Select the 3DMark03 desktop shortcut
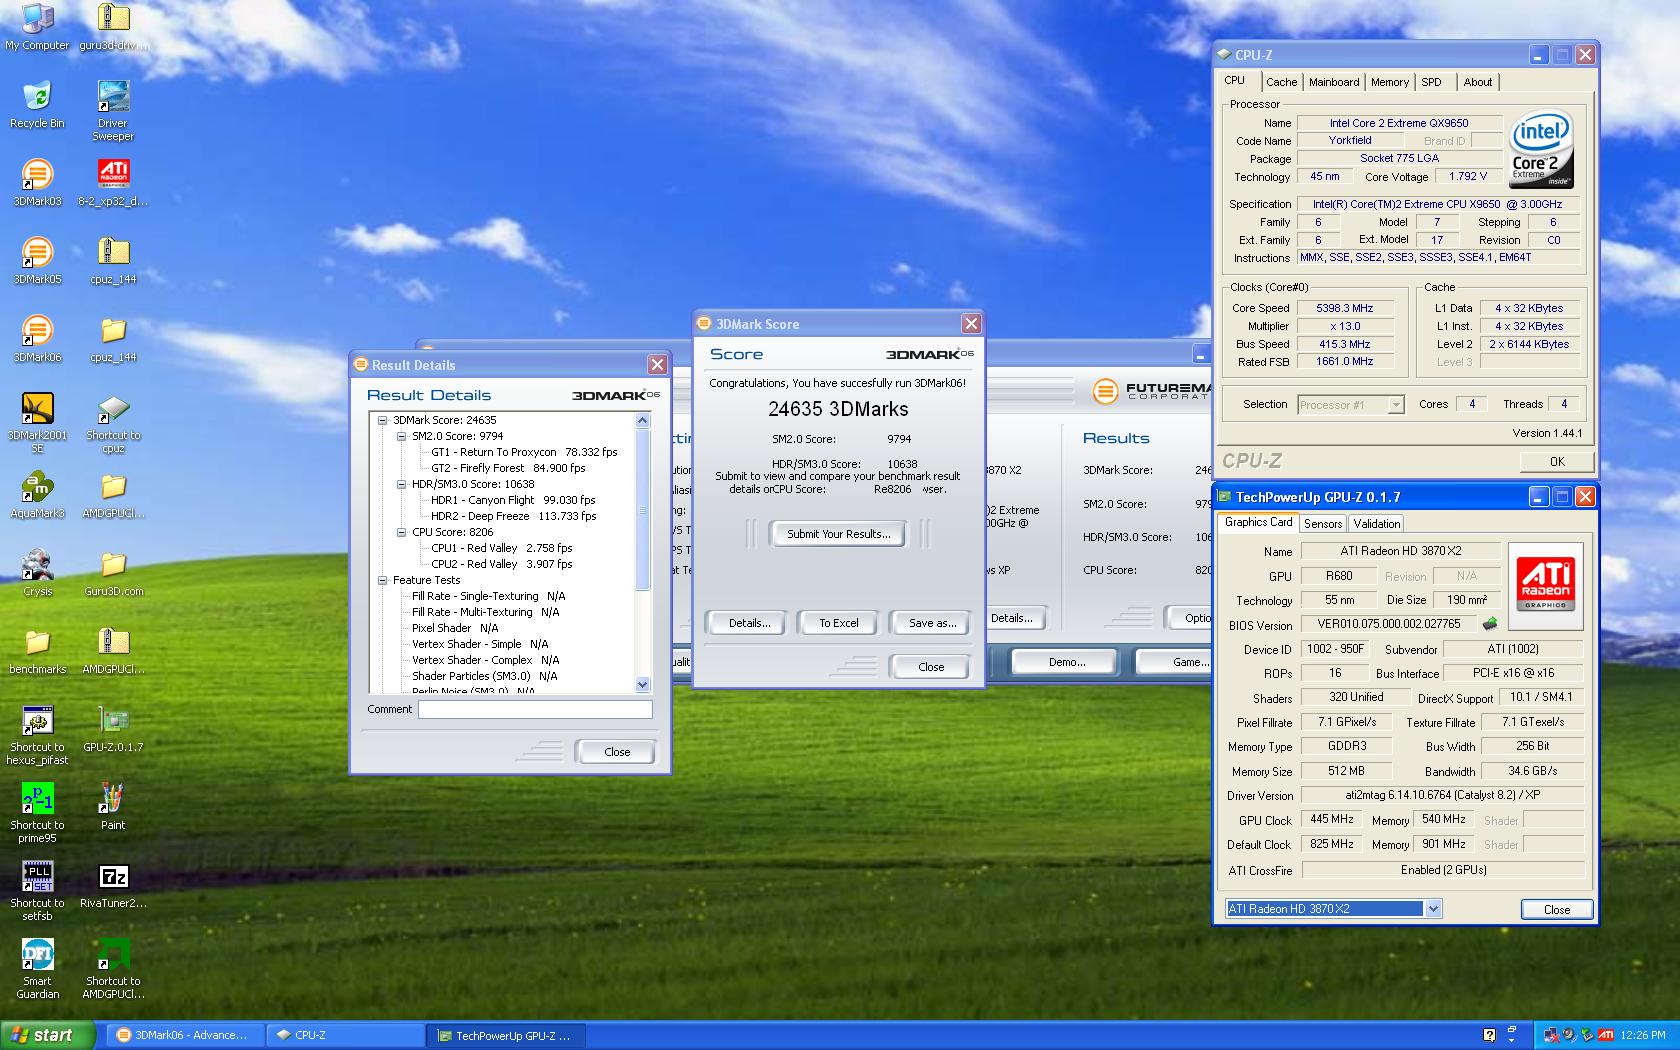The height and width of the screenshot is (1050, 1680). pos(37,183)
